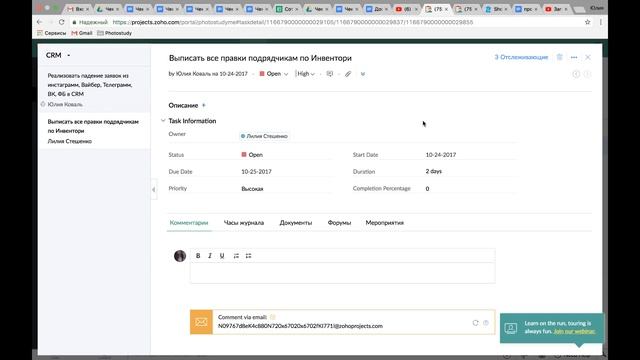Click help icon beside comment email address
This screenshot has width=640, height=360.
[486, 323]
